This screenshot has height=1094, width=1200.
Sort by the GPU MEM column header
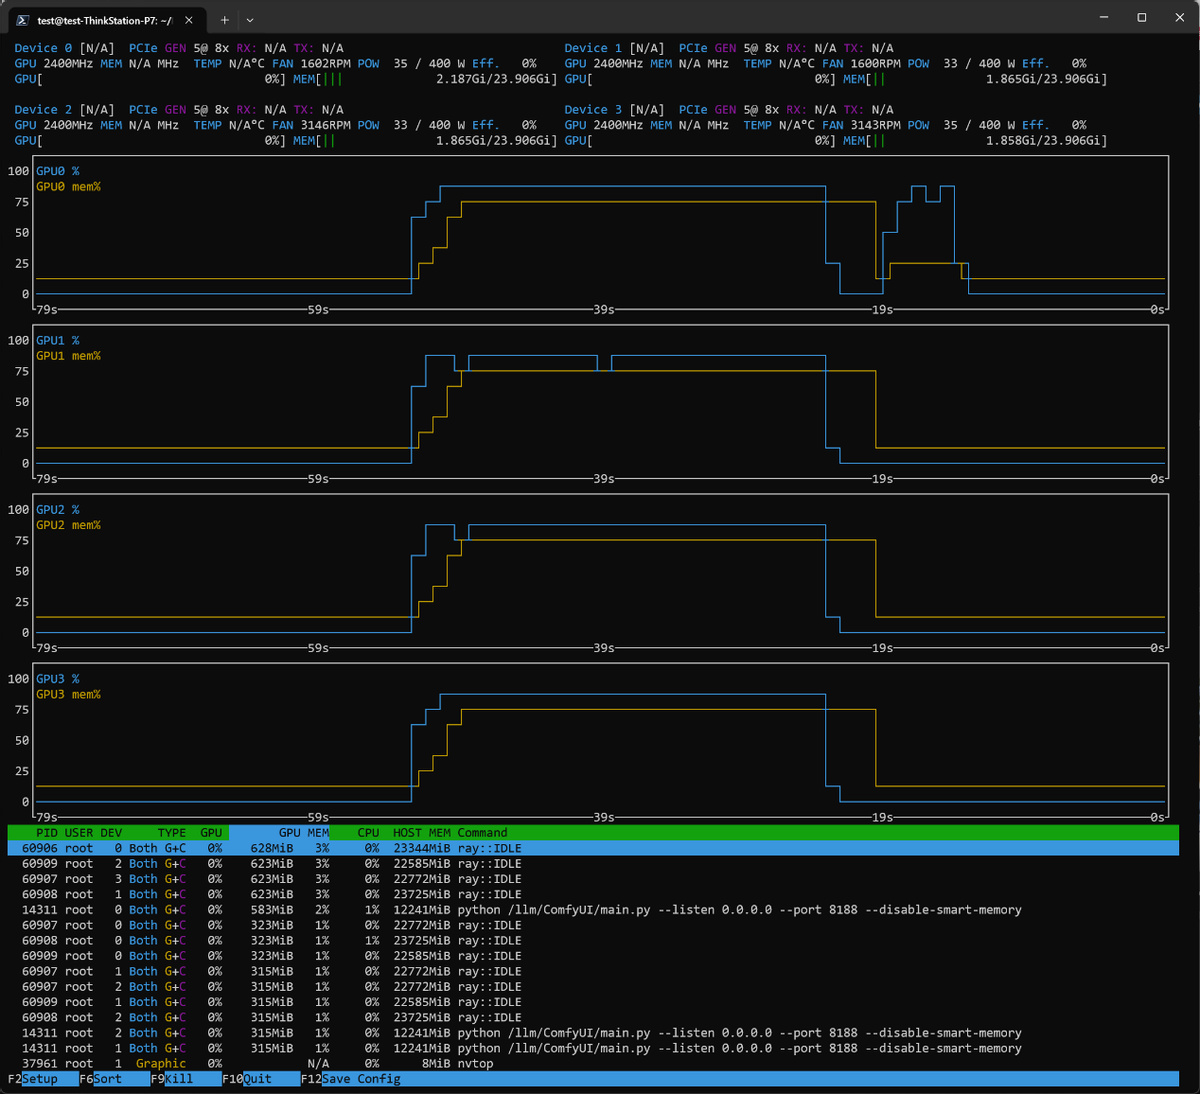pyautogui.click(x=304, y=833)
